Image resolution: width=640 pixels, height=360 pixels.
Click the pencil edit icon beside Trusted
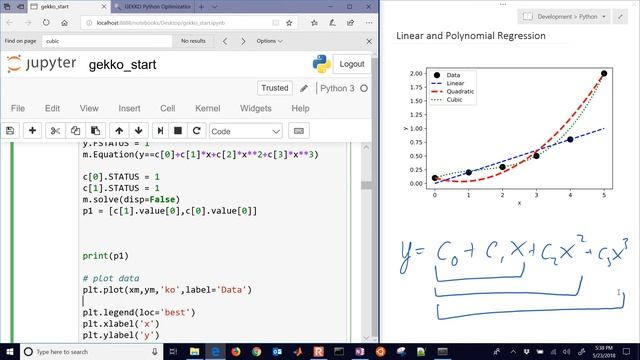pos(304,88)
